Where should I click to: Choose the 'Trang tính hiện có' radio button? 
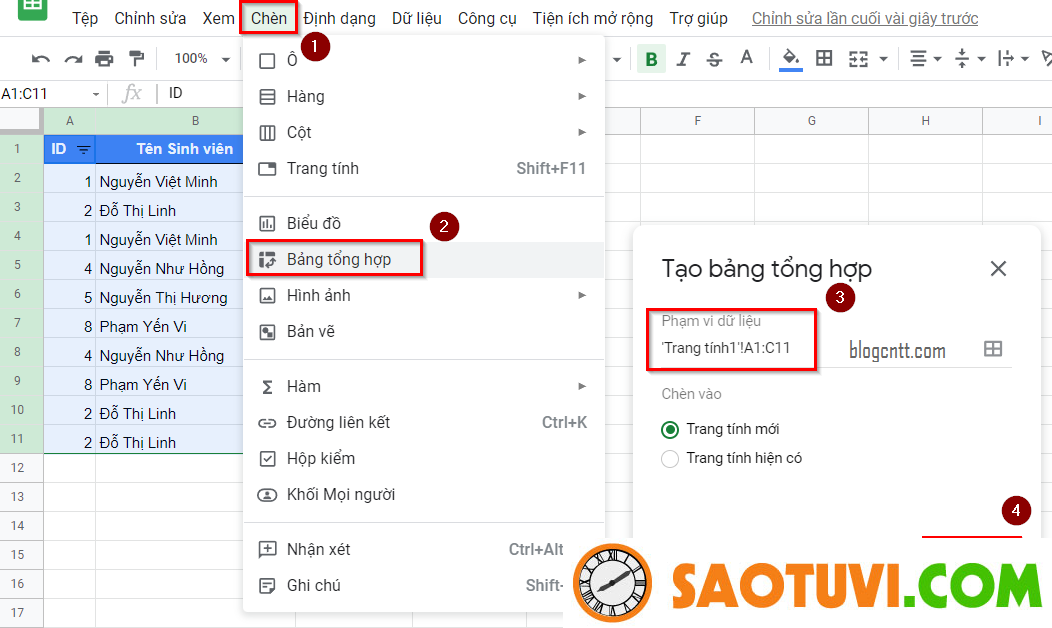670,459
